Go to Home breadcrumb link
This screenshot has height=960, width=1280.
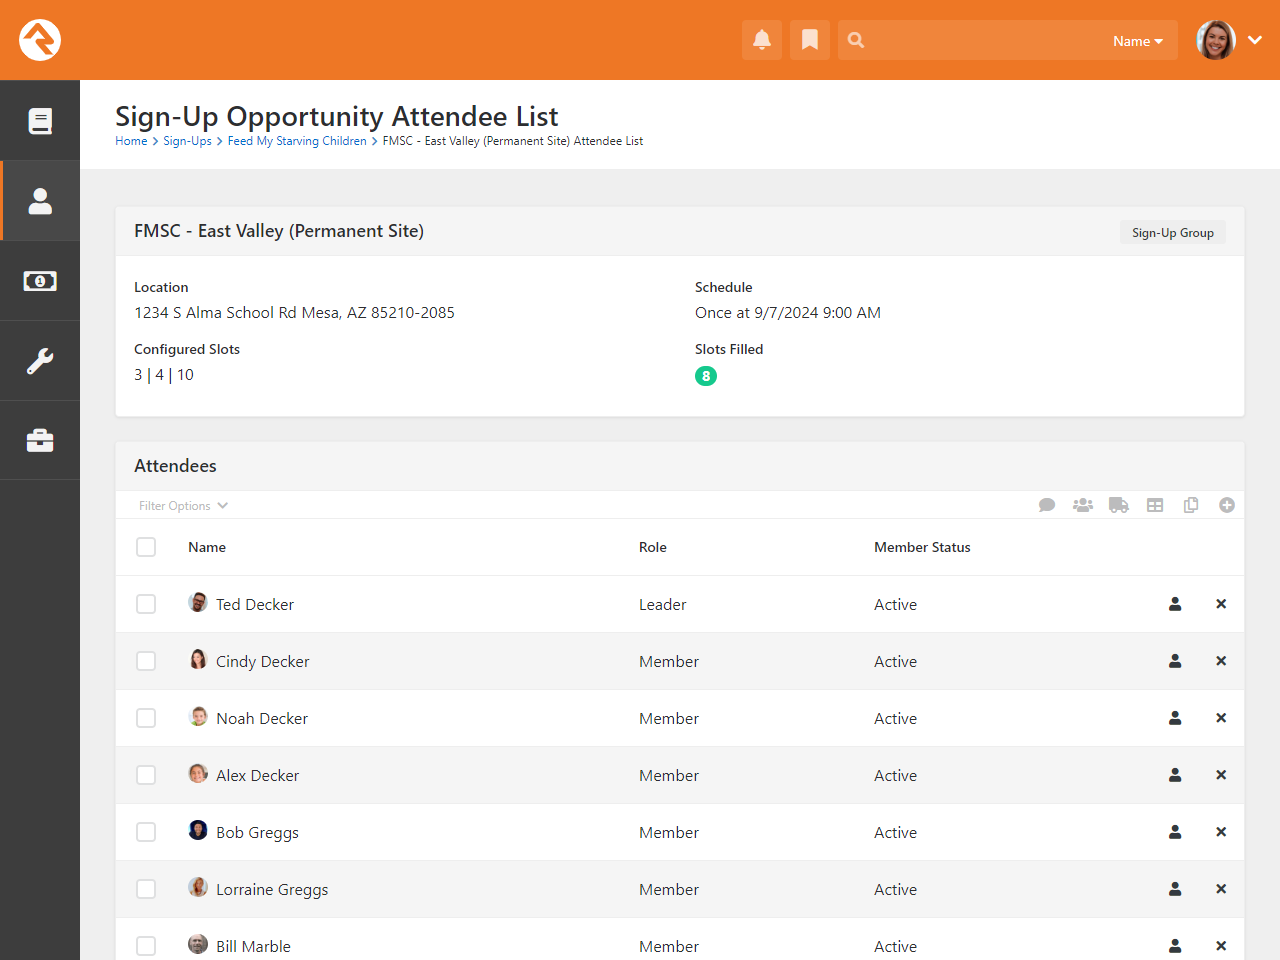(131, 141)
